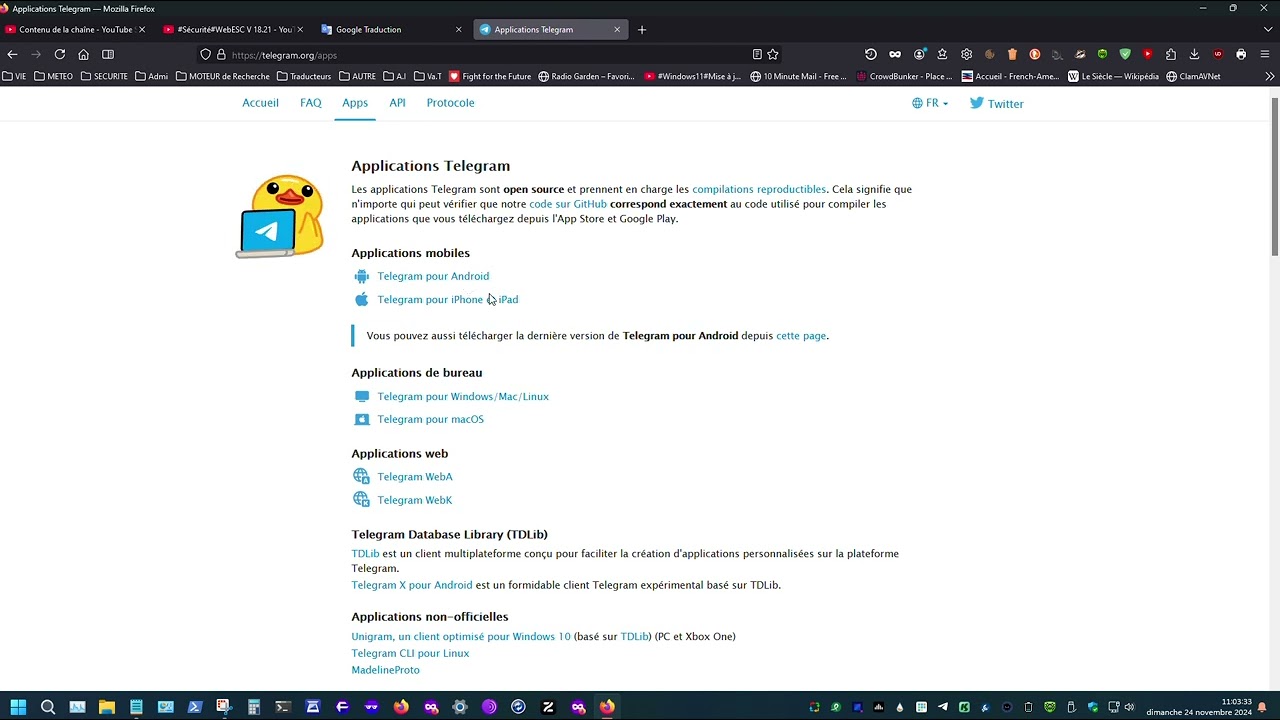Open the settings gear icon in Firefox toolbar
This screenshot has height=720, width=1280.
coord(966,54)
